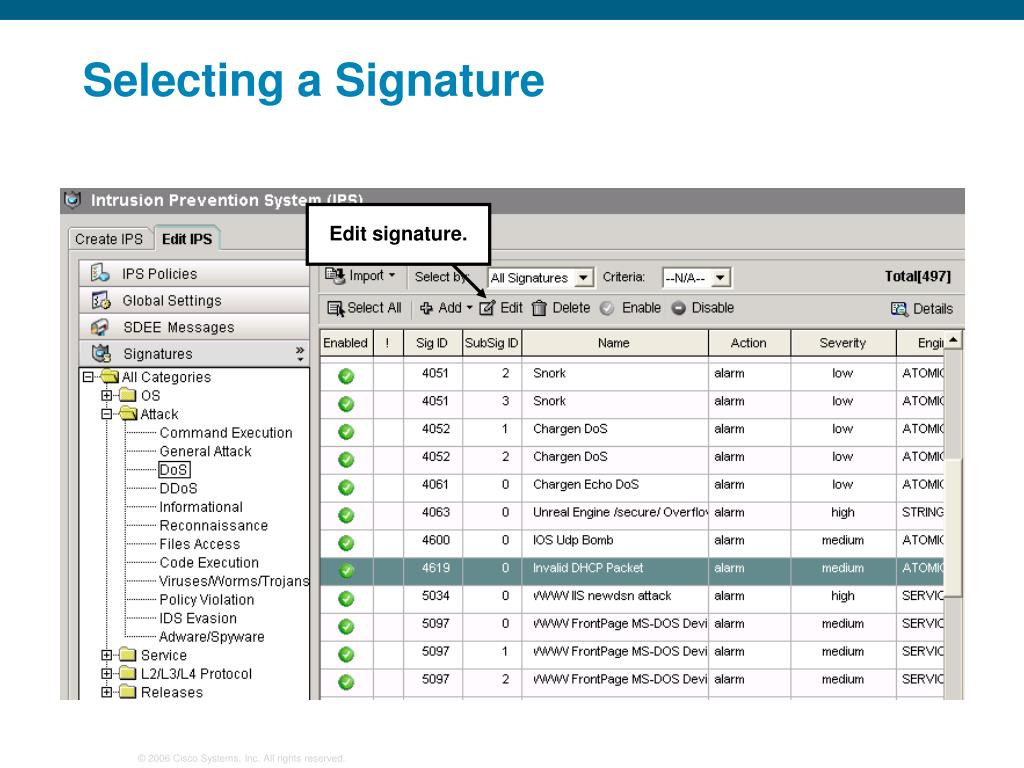Open the Criteria dropdown
Image resolution: width=1024 pixels, height=768 pixels.
(720, 278)
